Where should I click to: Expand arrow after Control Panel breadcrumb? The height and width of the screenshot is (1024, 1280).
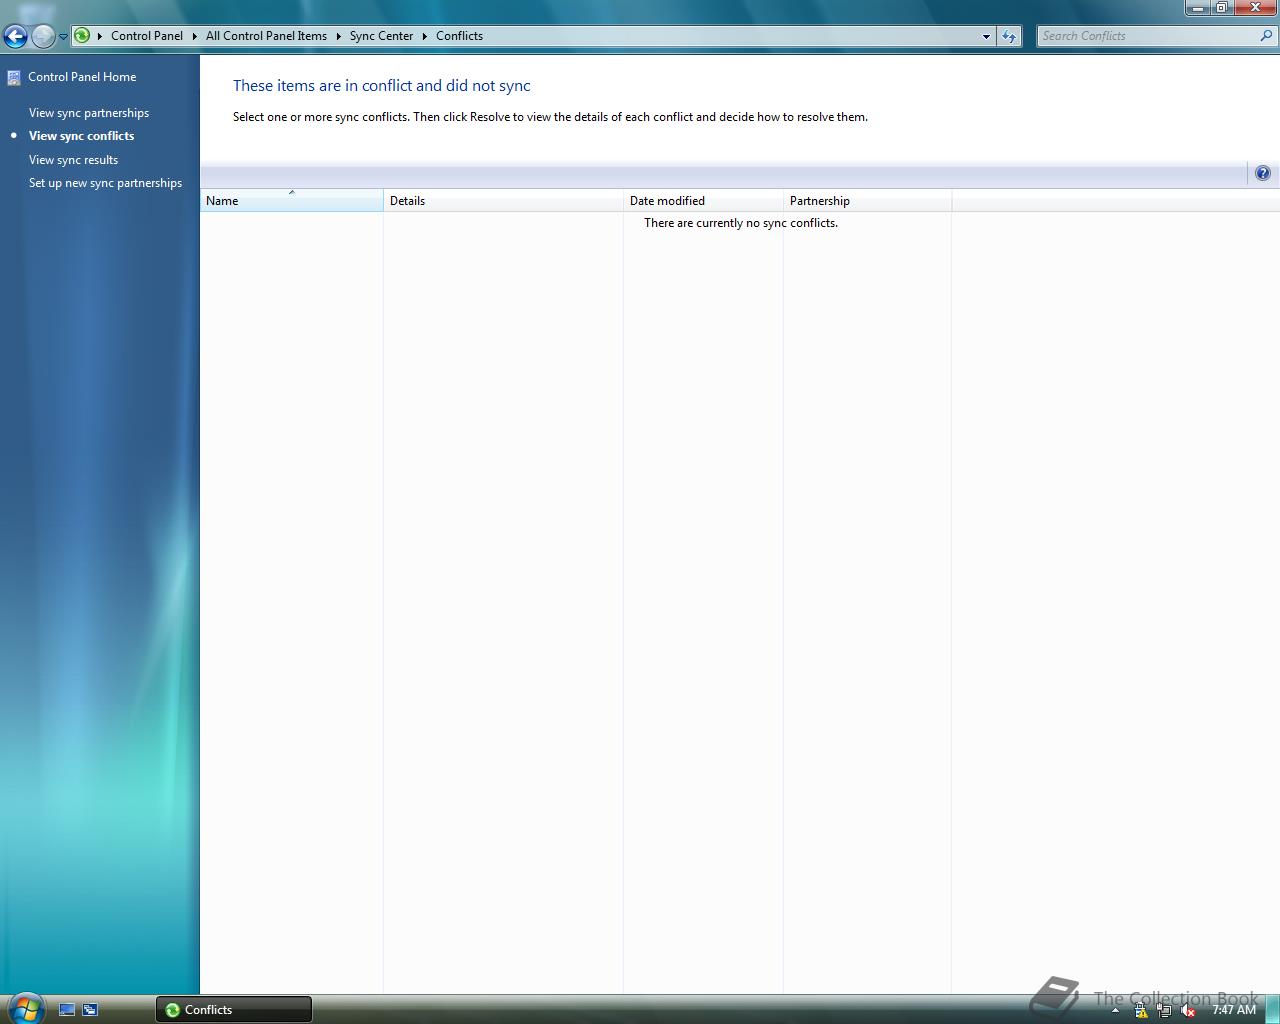194,36
